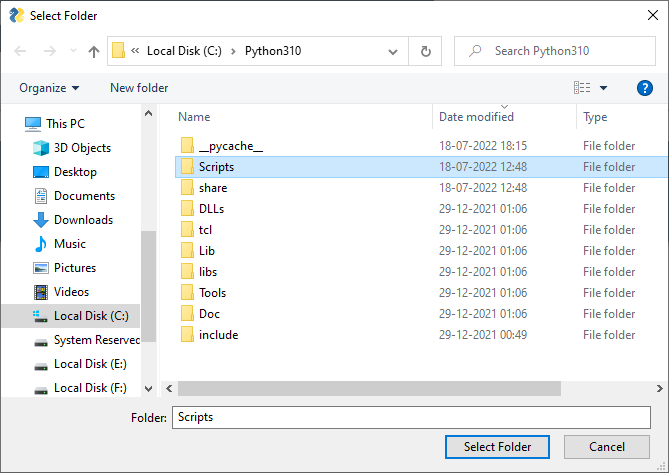
Task: Cancel the folder selection dialog
Action: (x=607, y=447)
